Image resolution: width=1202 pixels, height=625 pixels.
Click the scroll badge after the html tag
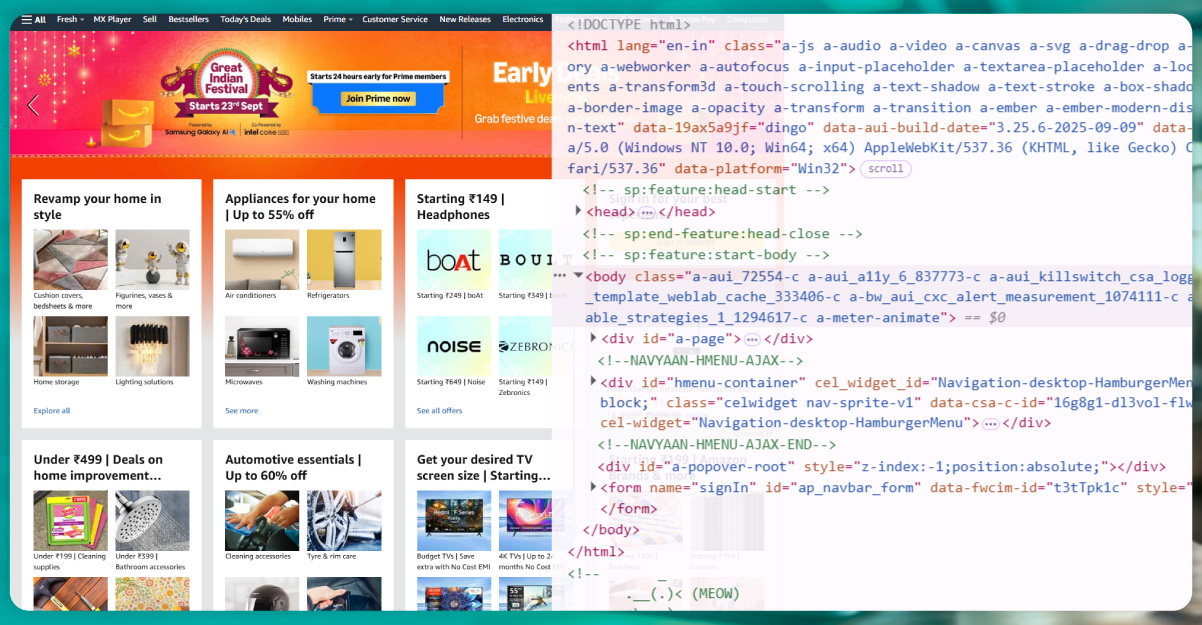pos(885,169)
